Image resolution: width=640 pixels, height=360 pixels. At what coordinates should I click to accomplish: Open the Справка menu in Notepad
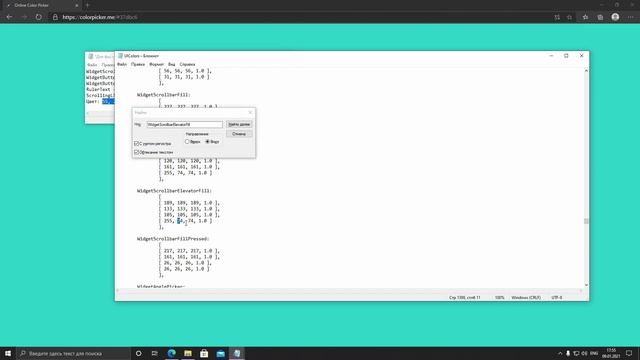click(x=187, y=64)
